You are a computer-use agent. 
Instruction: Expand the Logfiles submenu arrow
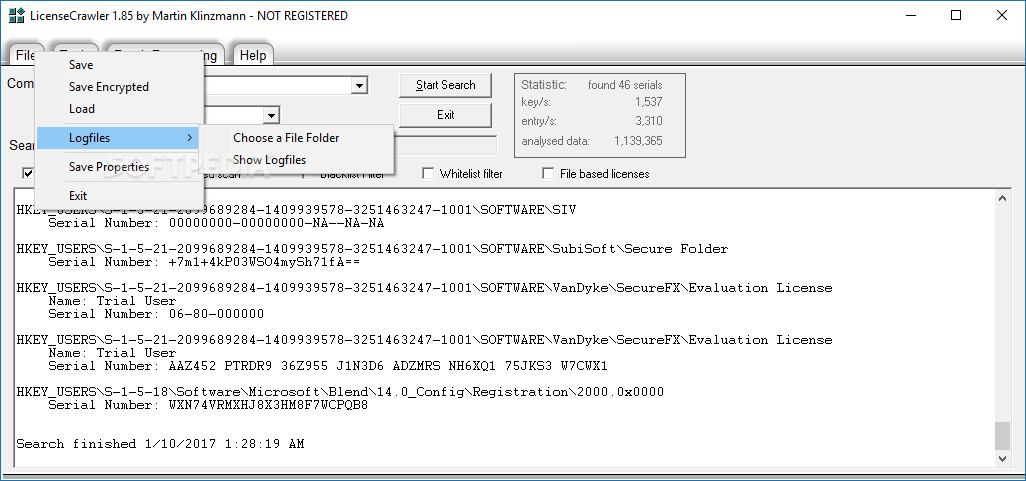[x=189, y=138]
